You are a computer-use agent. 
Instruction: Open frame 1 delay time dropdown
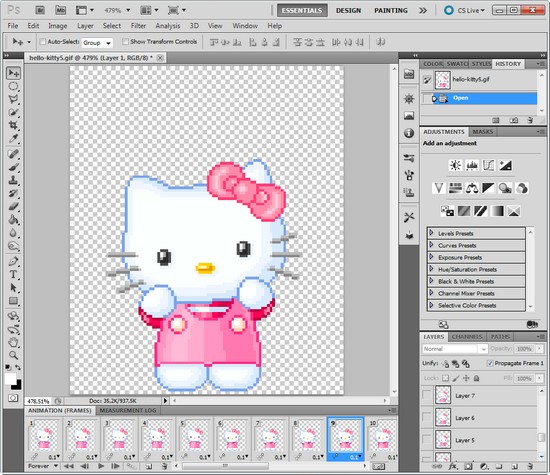[x=54, y=457]
